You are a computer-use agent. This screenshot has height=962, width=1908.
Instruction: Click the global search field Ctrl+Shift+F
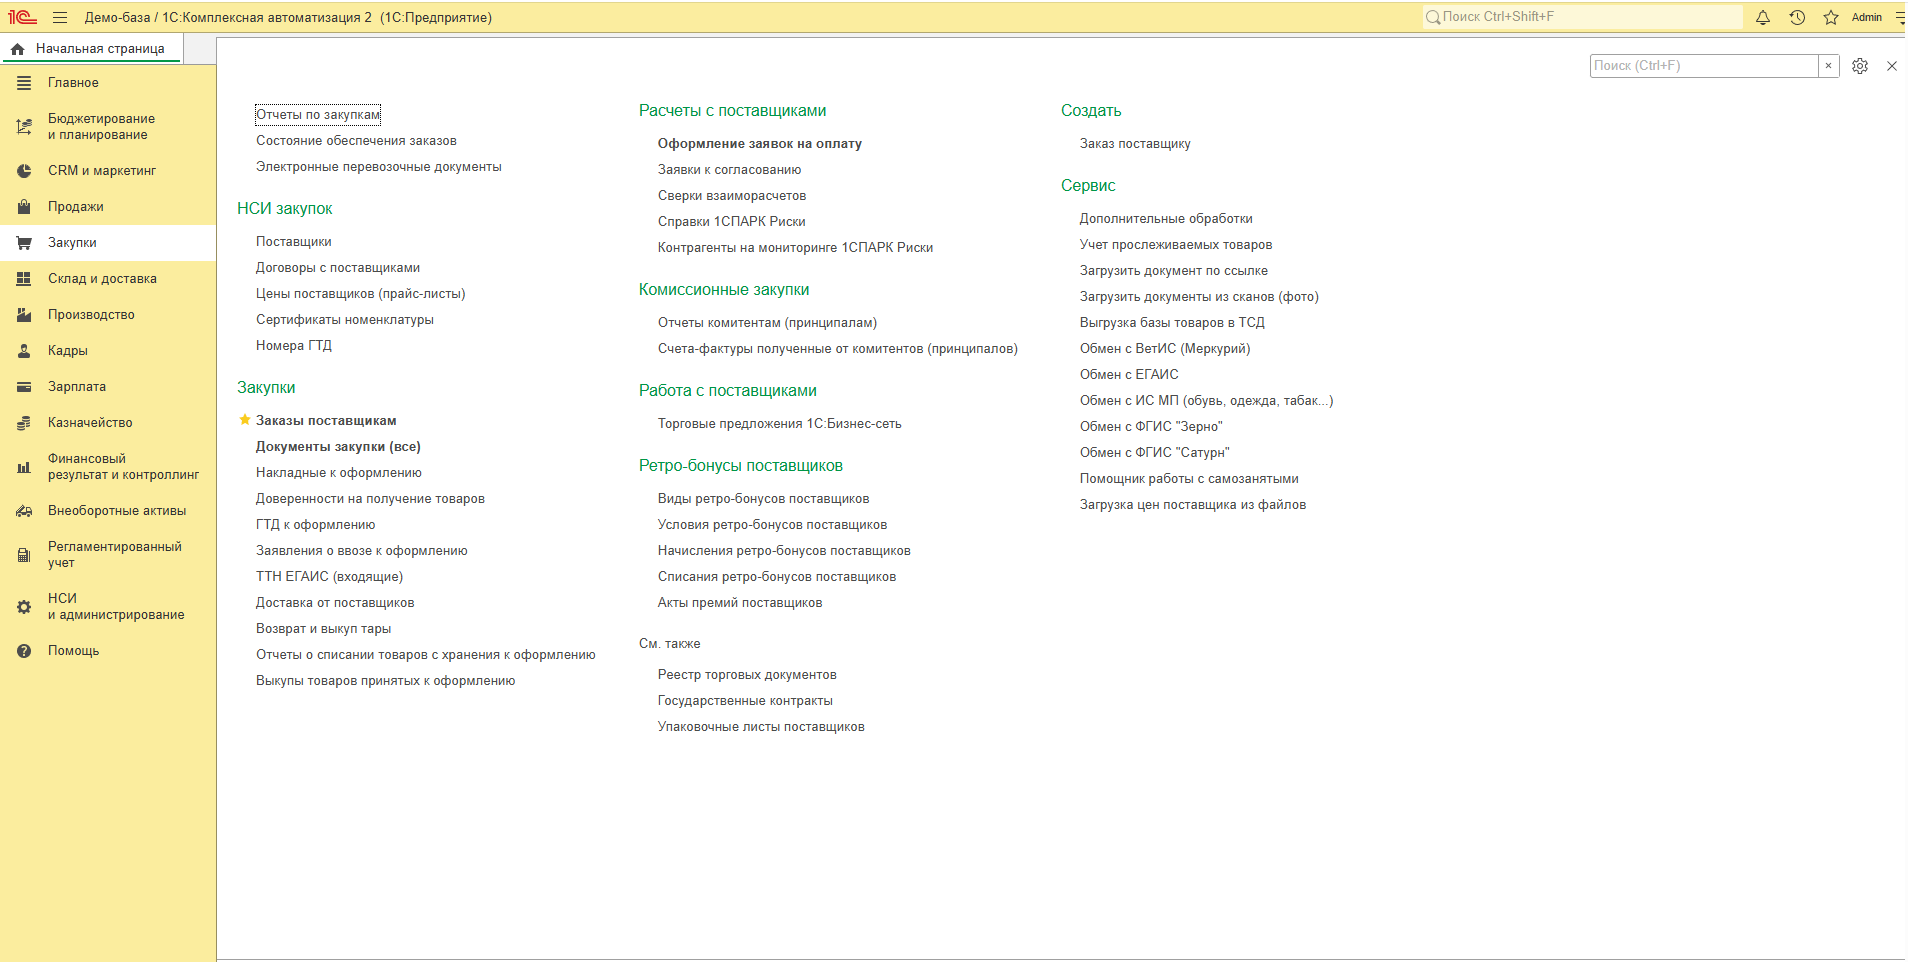(1582, 17)
